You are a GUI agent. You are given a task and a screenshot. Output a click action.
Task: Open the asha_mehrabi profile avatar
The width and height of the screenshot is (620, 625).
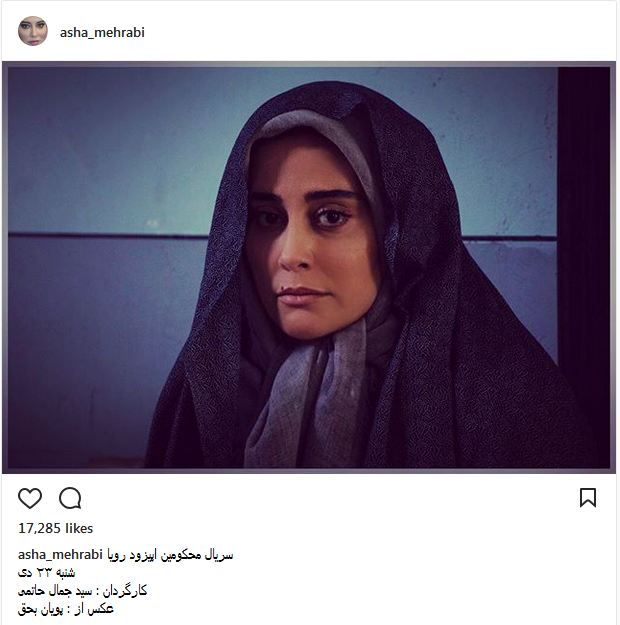point(33,31)
